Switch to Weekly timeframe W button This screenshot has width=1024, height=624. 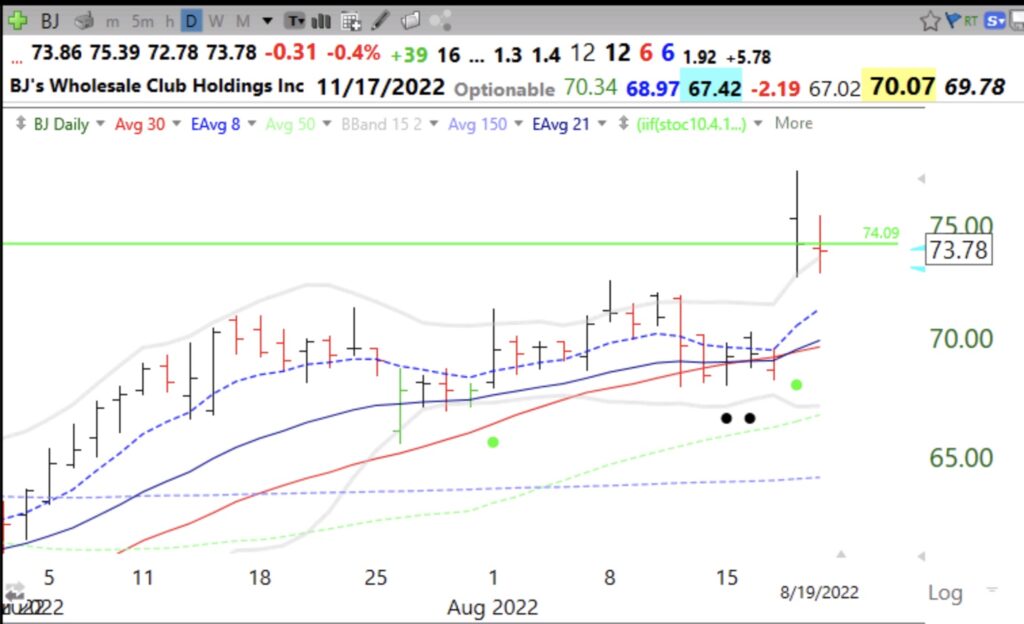click(216, 20)
